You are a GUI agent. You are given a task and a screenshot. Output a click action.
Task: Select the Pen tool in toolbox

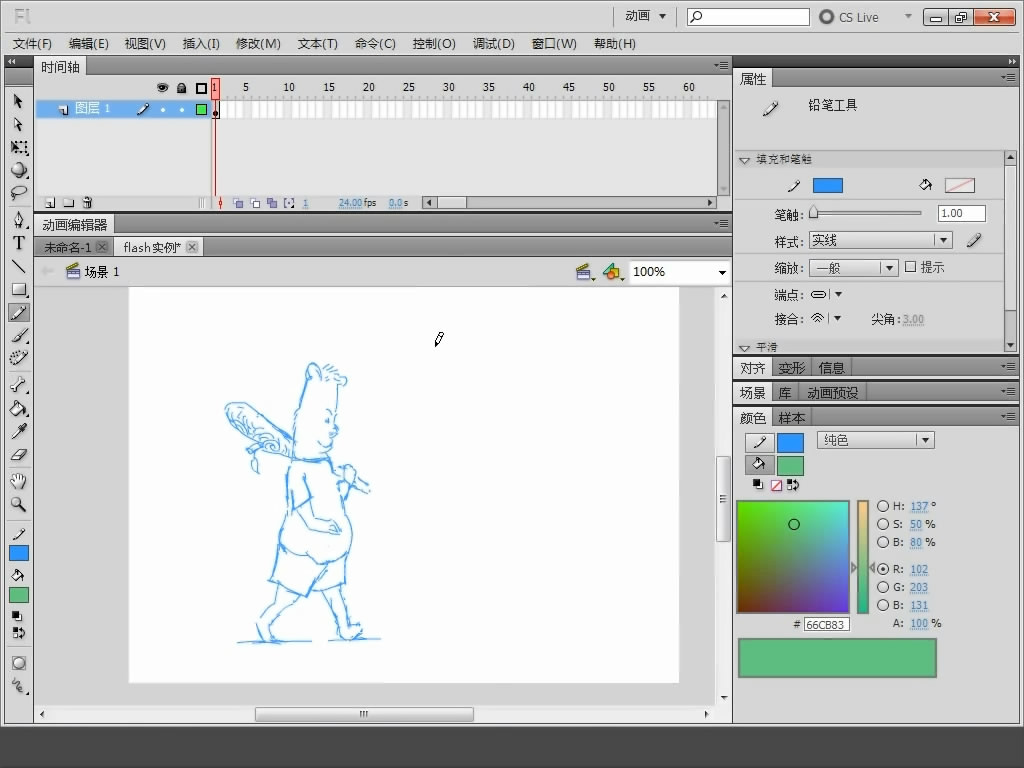18,219
